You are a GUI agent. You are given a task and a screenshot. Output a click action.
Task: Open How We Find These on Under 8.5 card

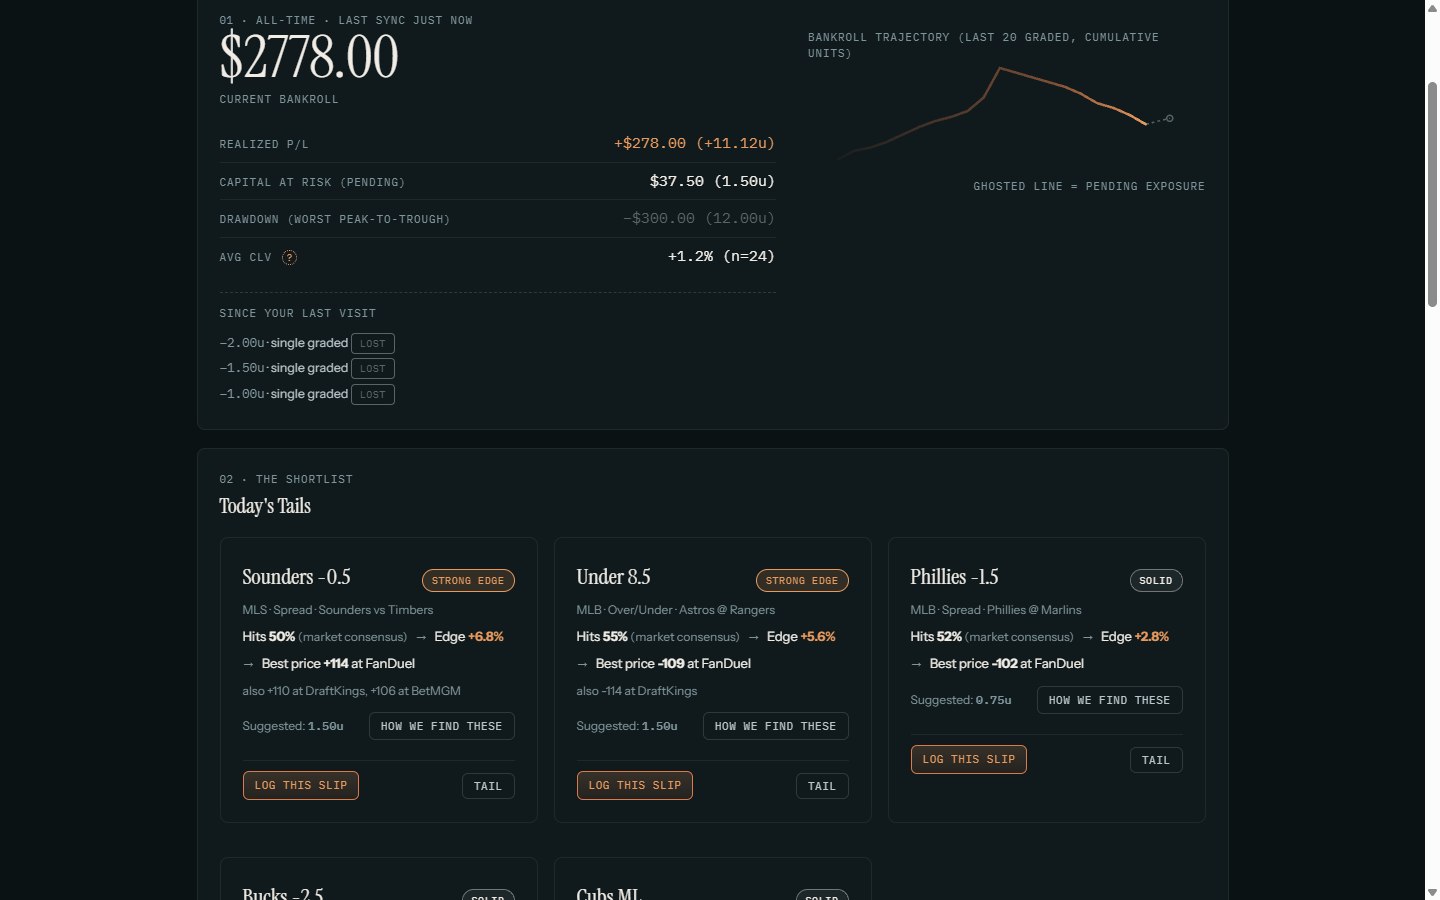pyautogui.click(x=776, y=726)
